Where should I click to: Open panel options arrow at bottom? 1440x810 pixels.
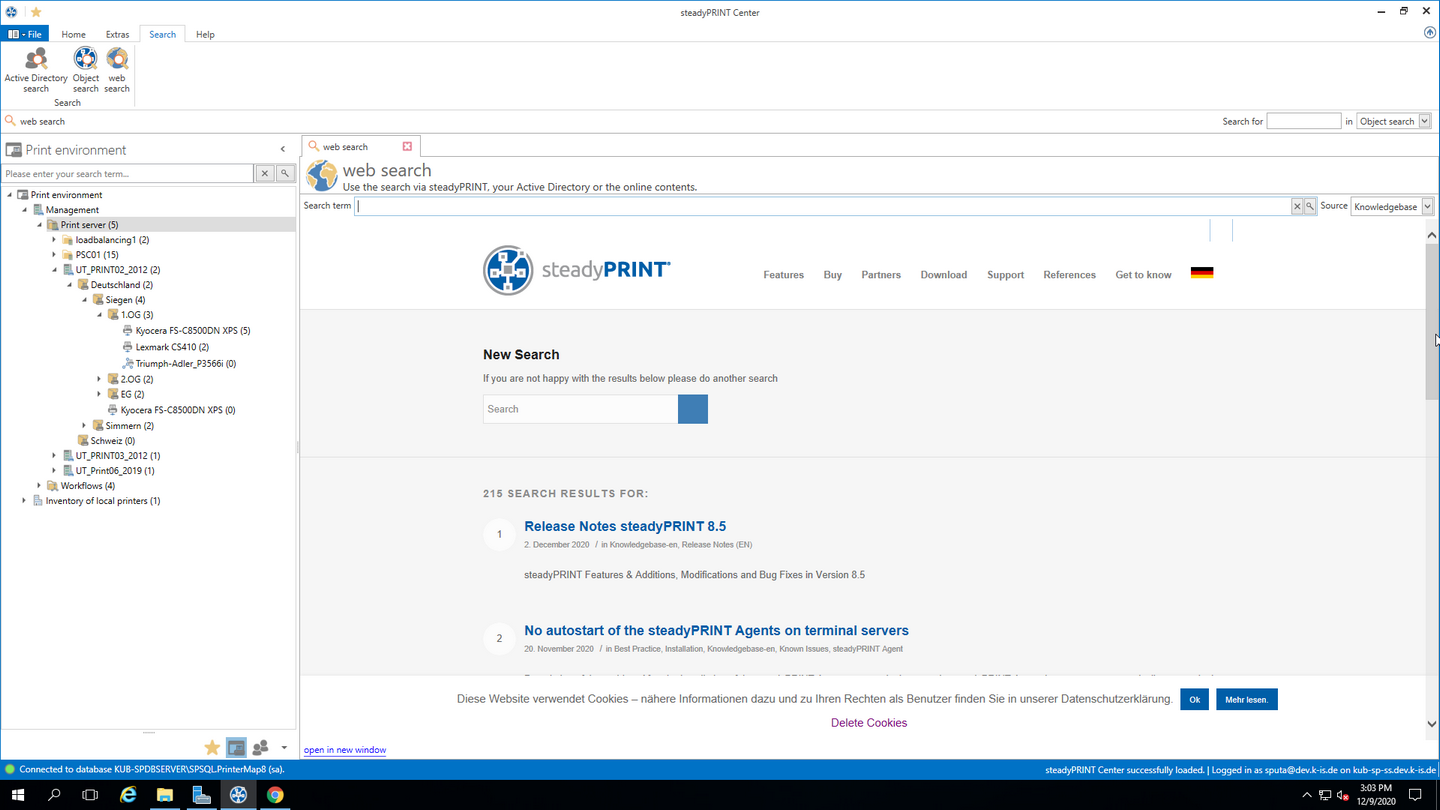pos(284,747)
